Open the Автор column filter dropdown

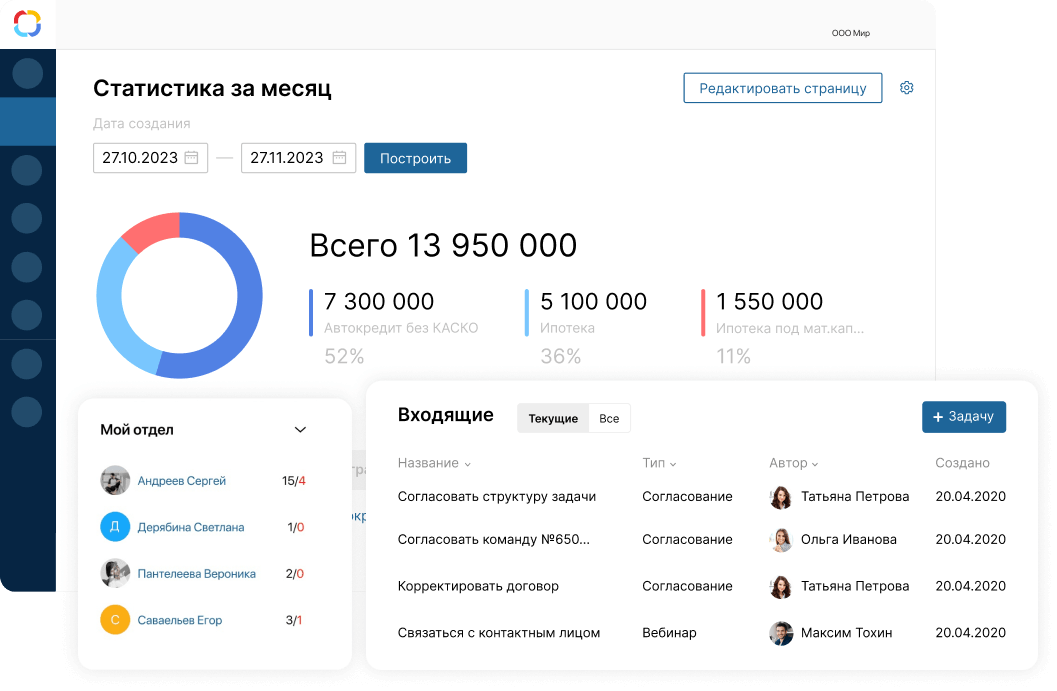click(x=794, y=463)
